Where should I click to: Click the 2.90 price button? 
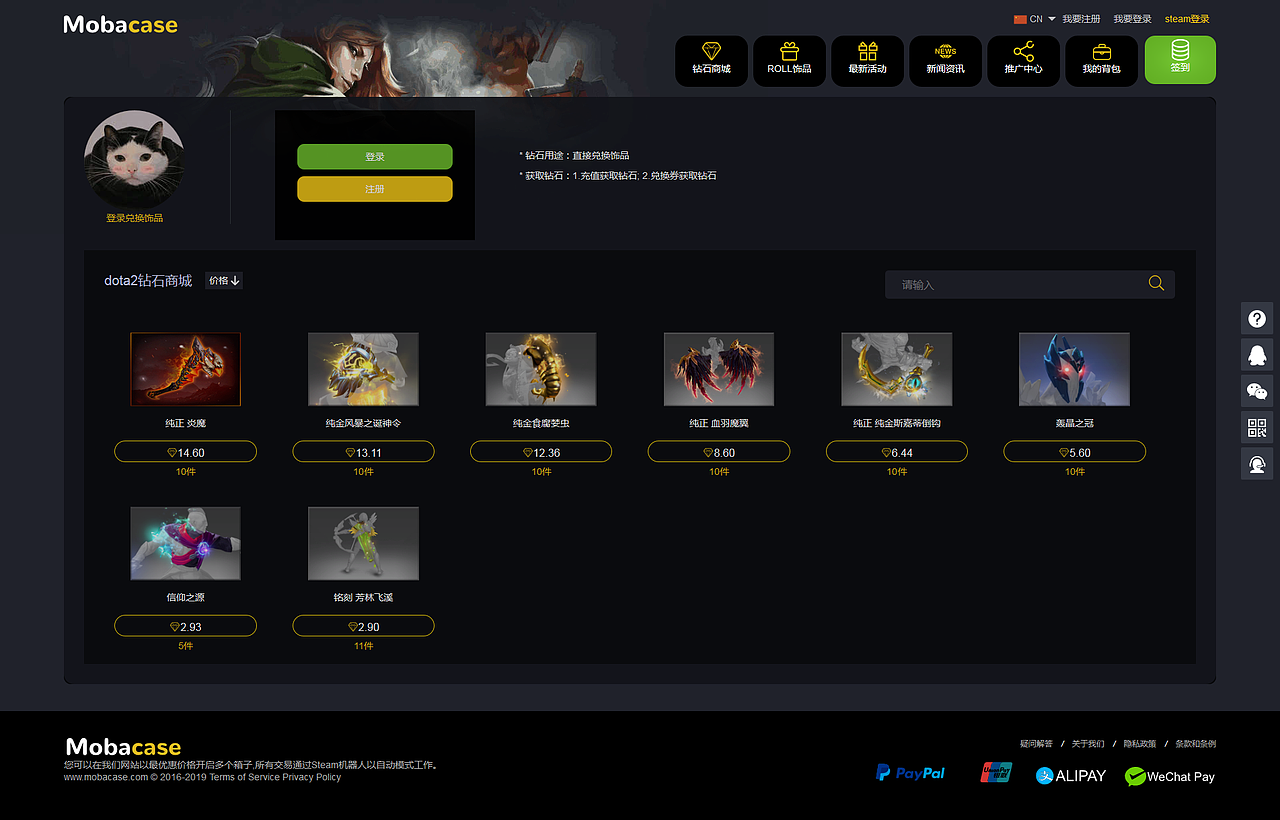tap(363, 626)
